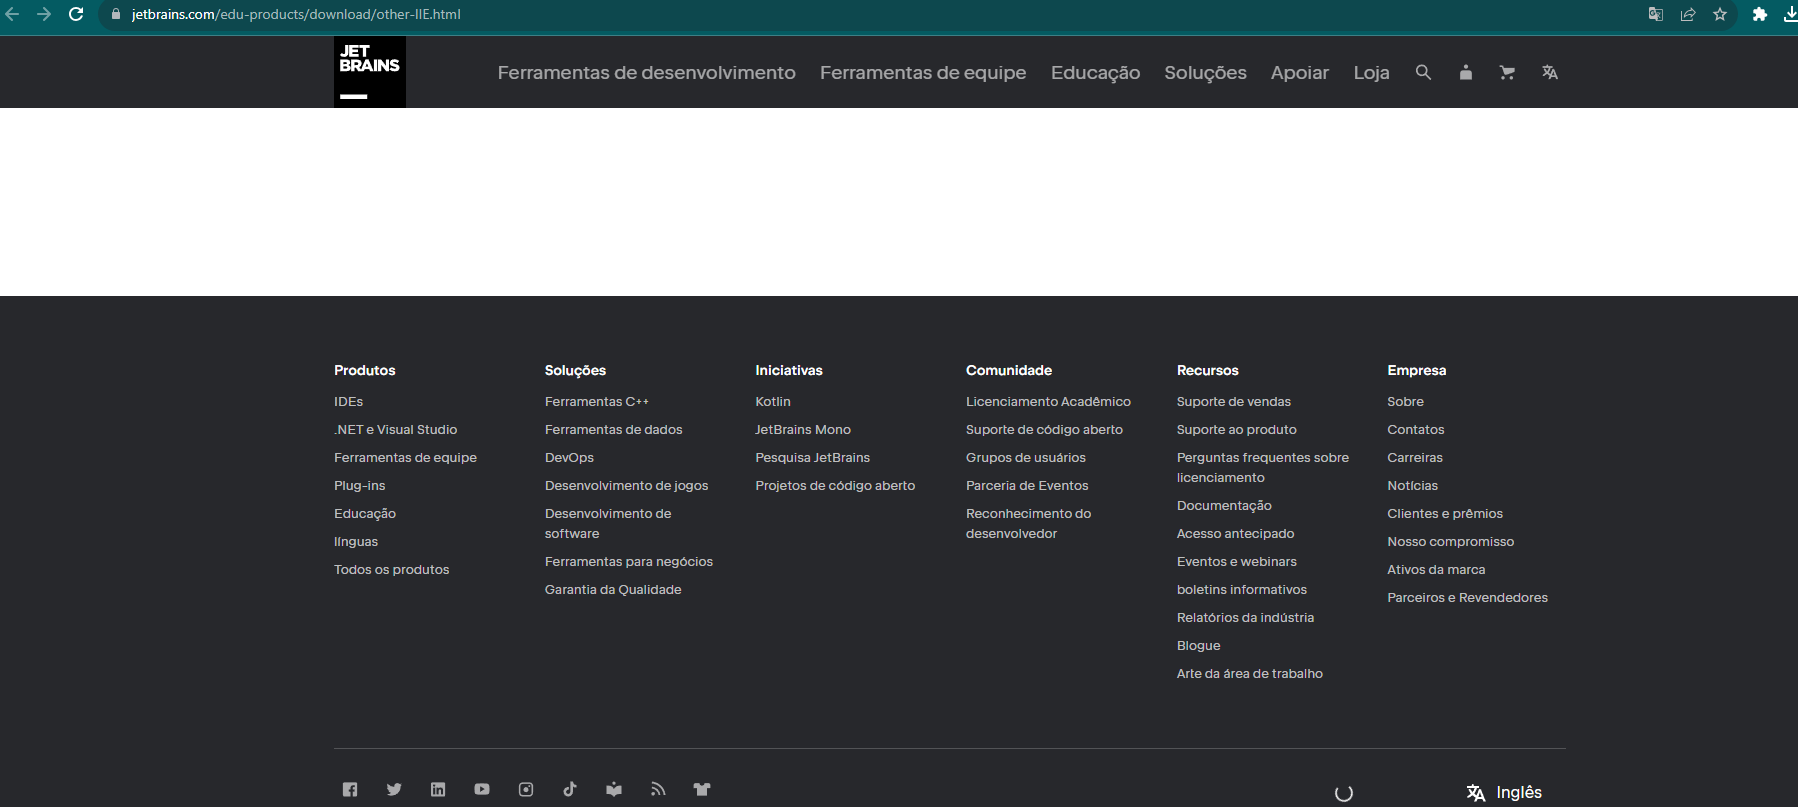Screen dimensions: 1798x807
Task: Open Grupos de usuários link
Action: pos(1025,457)
